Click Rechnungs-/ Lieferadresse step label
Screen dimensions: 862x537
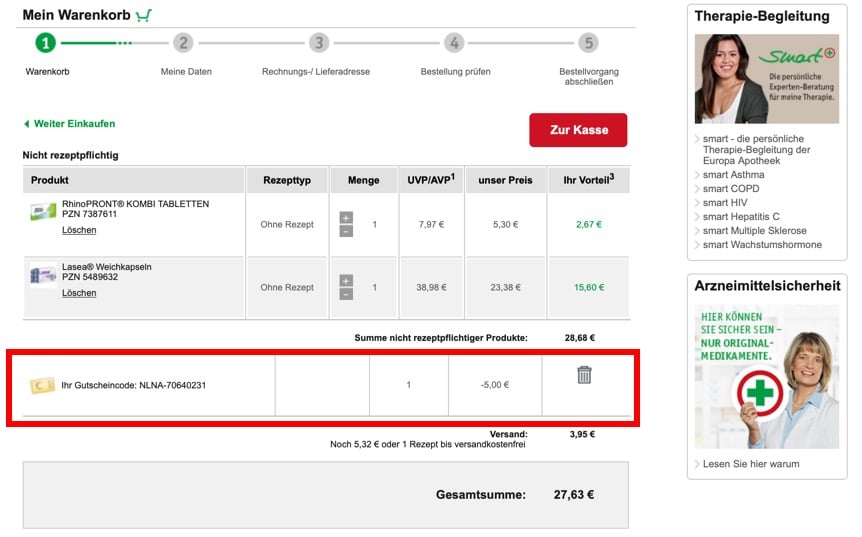pos(316,71)
